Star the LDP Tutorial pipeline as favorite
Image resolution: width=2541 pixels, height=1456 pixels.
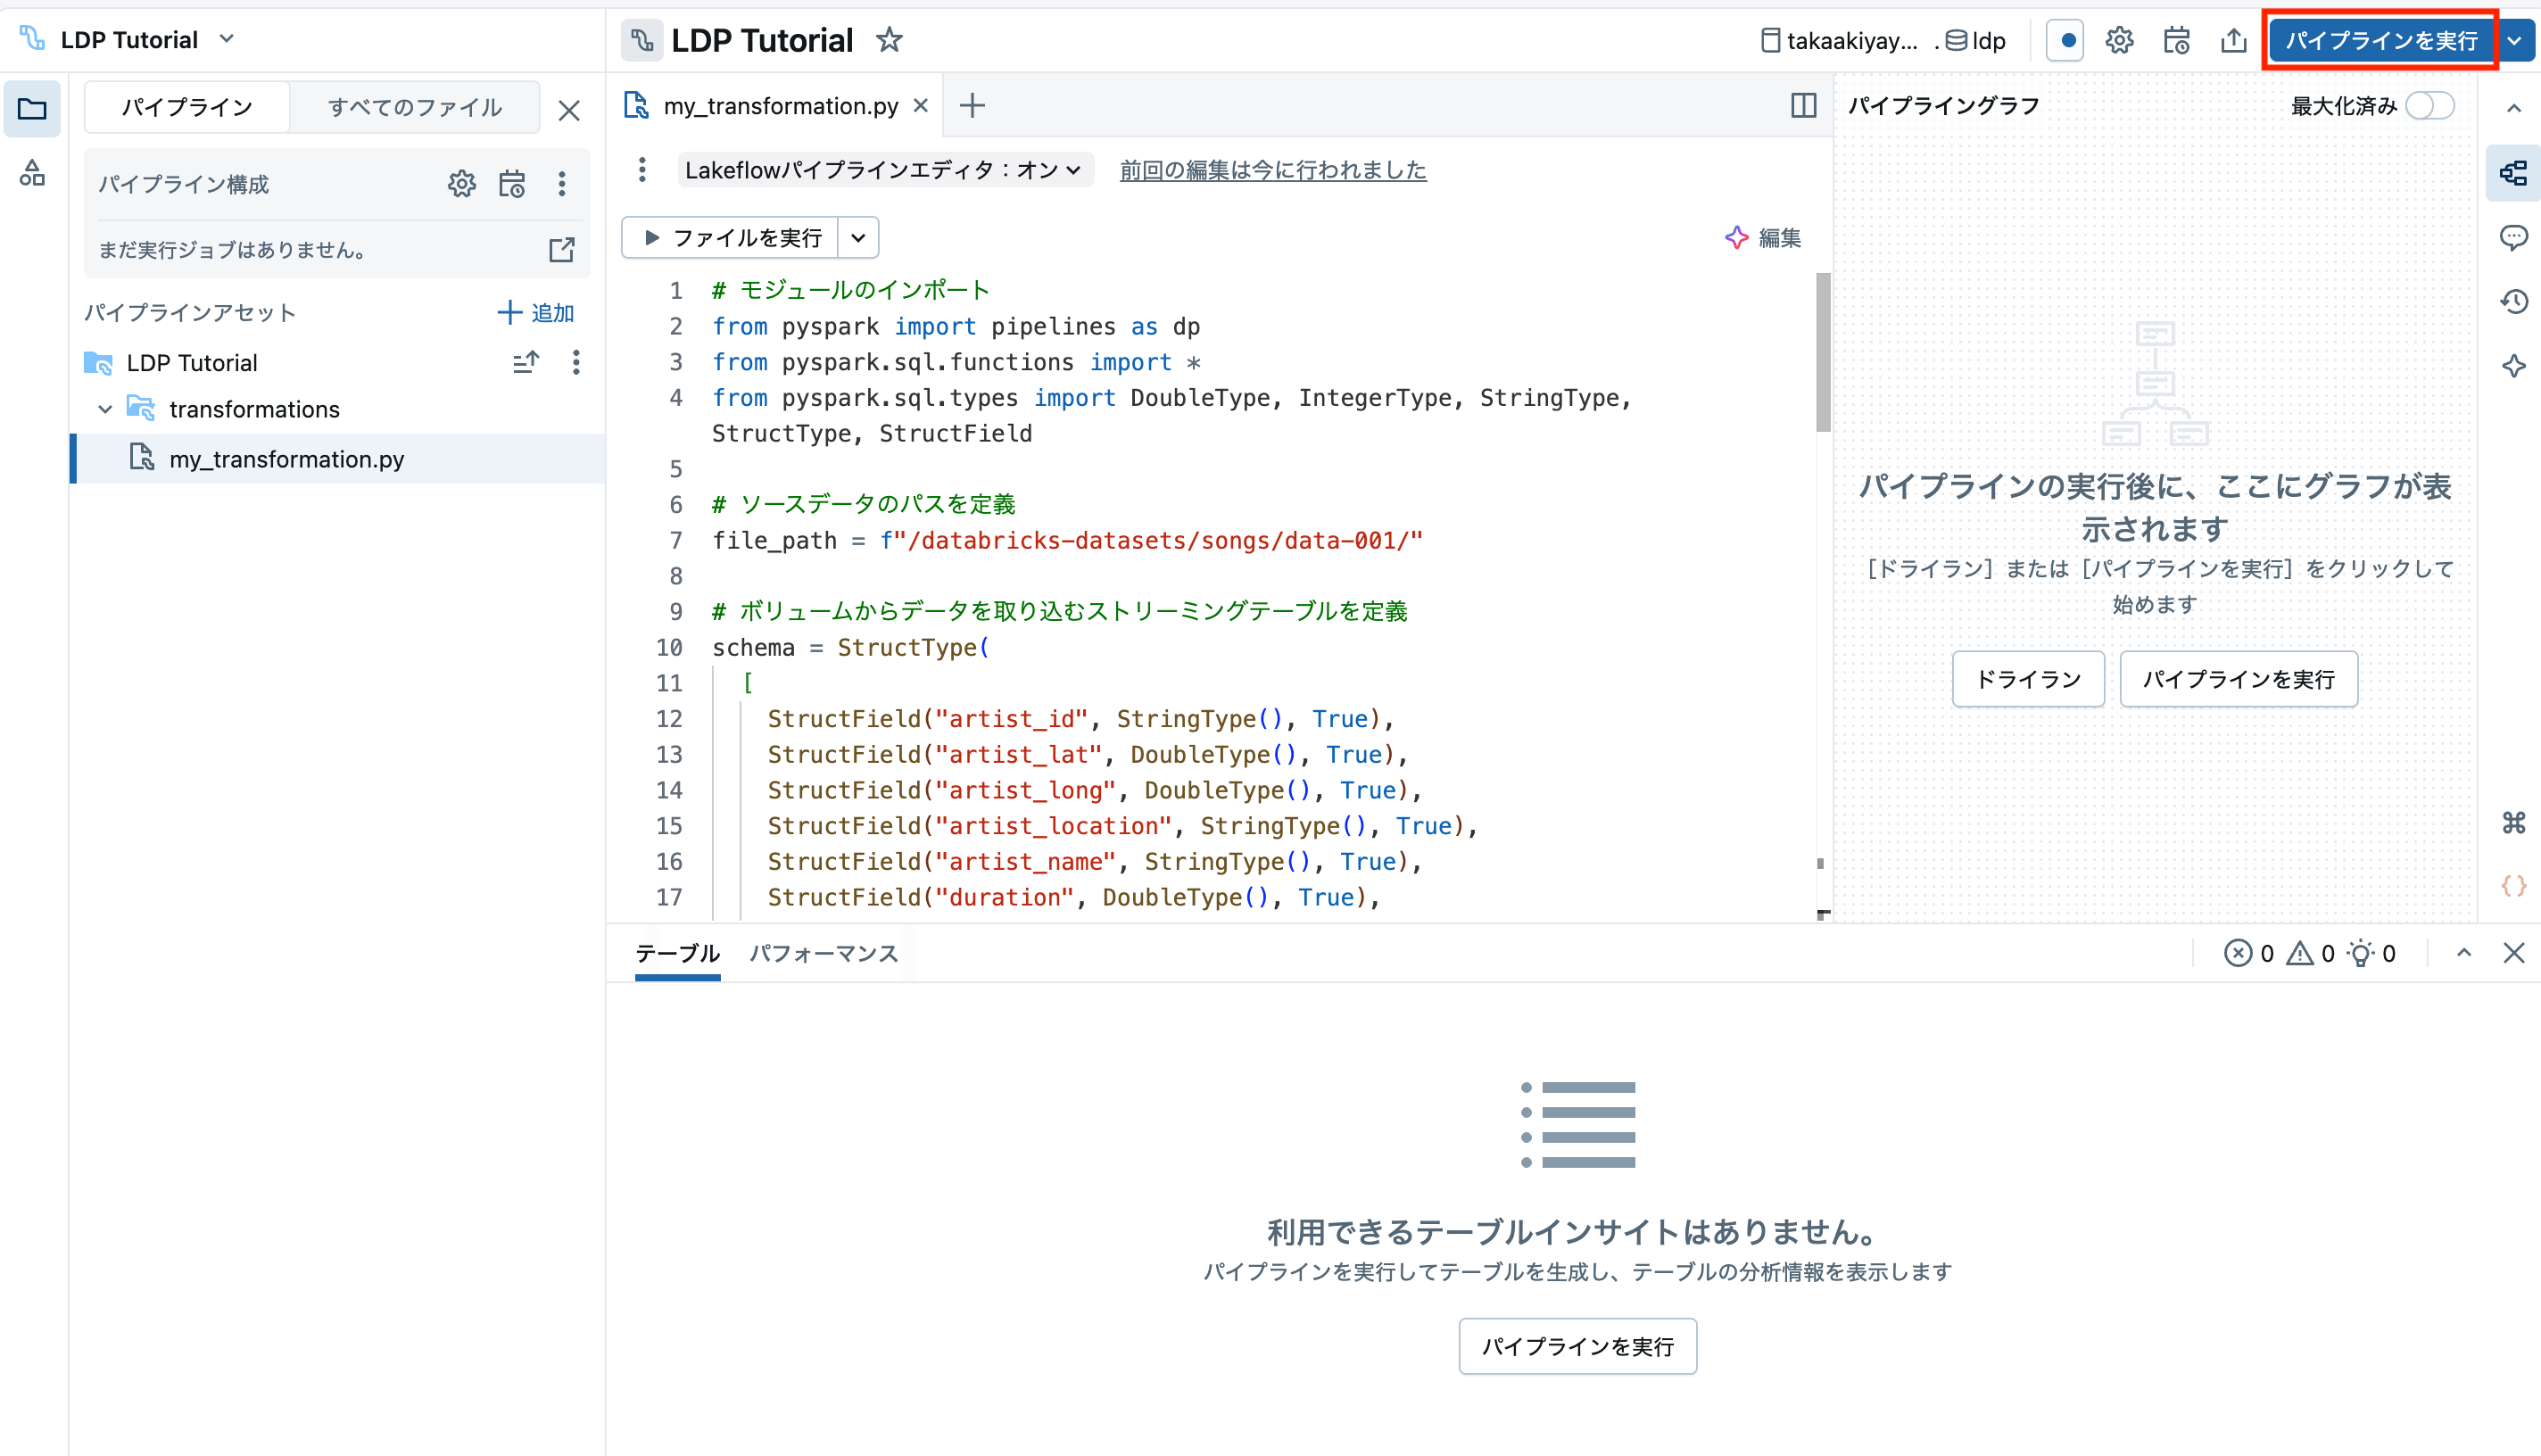[x=888, y=40]
